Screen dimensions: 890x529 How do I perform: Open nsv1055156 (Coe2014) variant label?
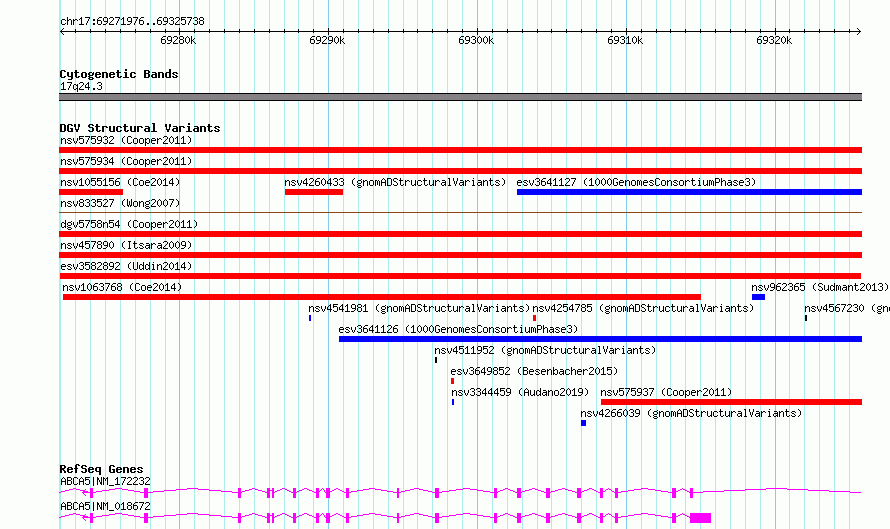click(120, 182)
